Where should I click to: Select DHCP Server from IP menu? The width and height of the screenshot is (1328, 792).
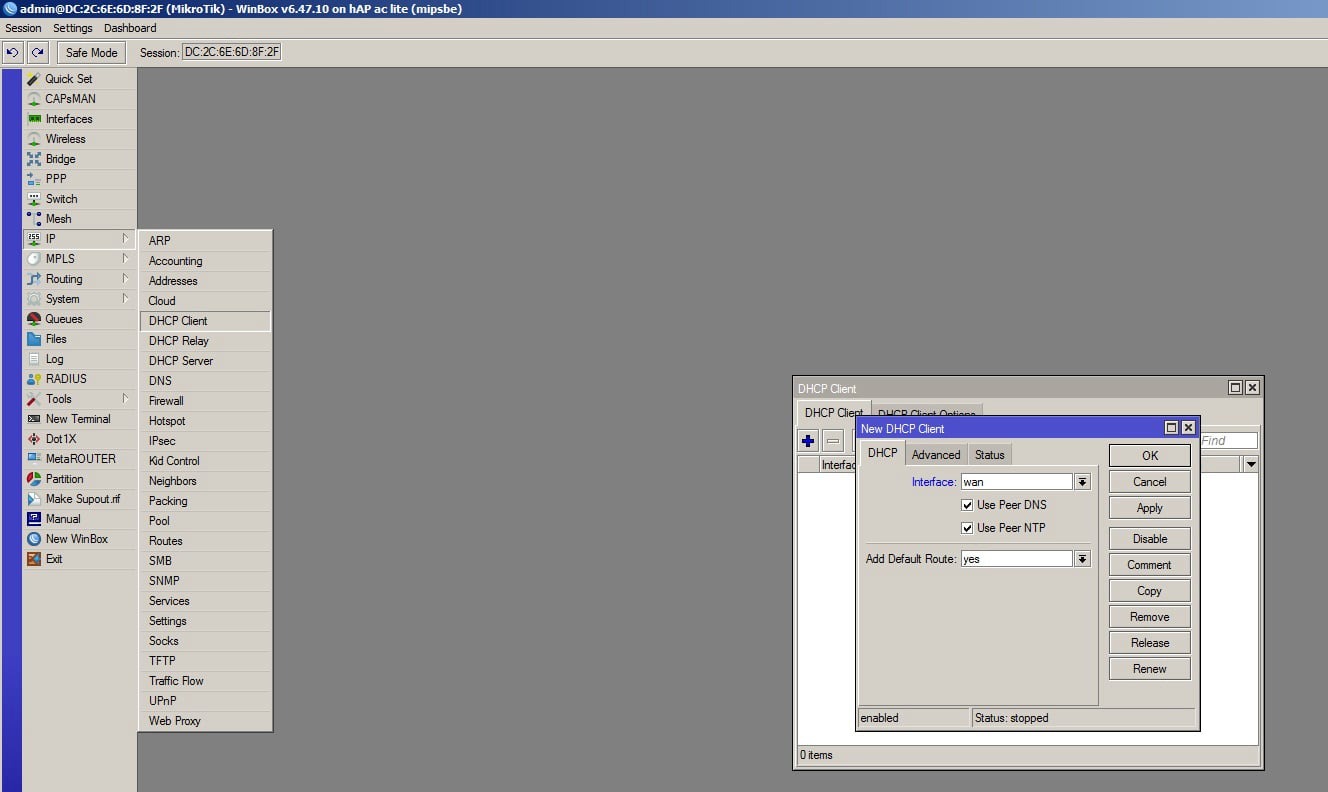tap(181, 361)
